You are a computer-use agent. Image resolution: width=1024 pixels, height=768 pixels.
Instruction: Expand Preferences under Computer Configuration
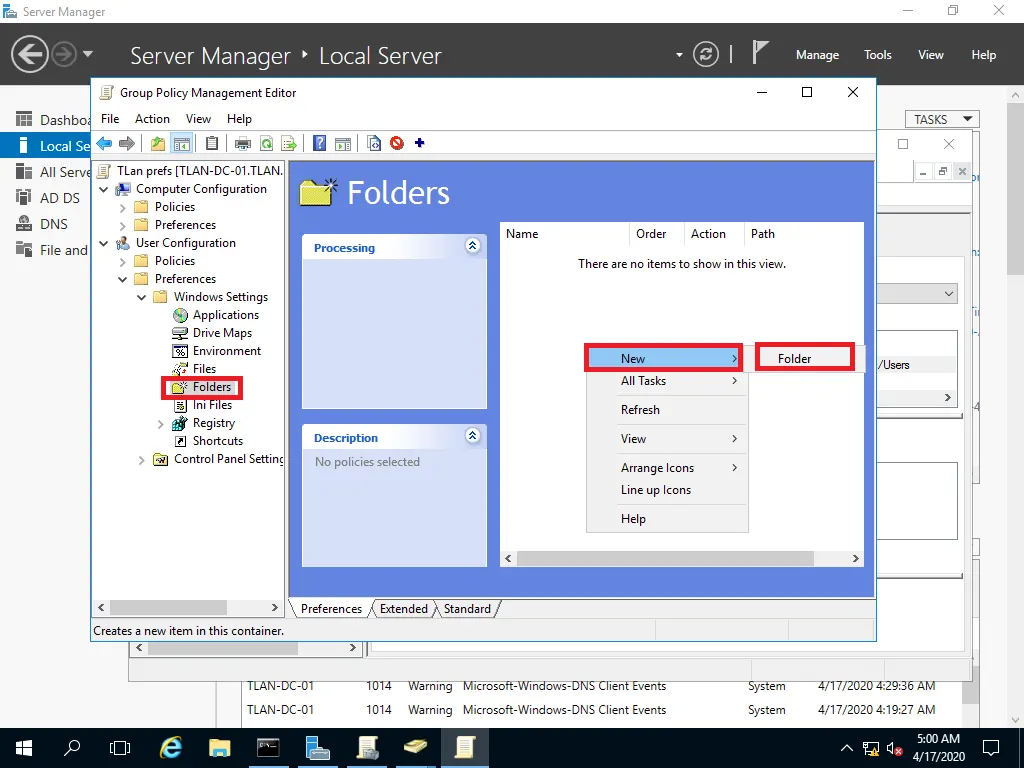pos(123,225)
